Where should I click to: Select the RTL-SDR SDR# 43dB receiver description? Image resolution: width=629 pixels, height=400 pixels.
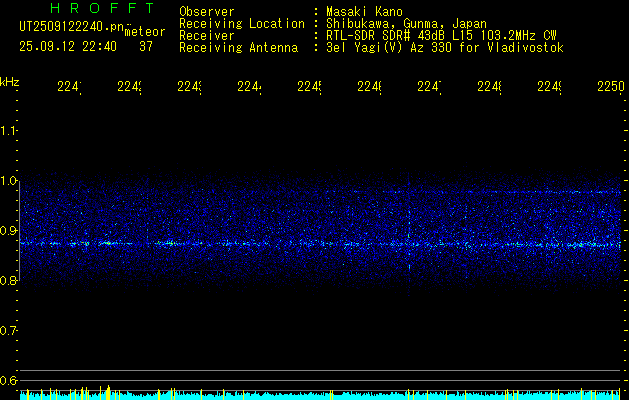pyautogui.click(x=441, y=36)
